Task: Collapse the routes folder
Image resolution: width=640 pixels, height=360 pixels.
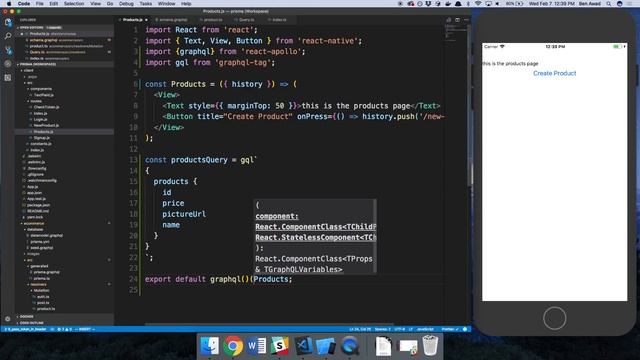Action: pyautogui.click(x=36, y=101)
